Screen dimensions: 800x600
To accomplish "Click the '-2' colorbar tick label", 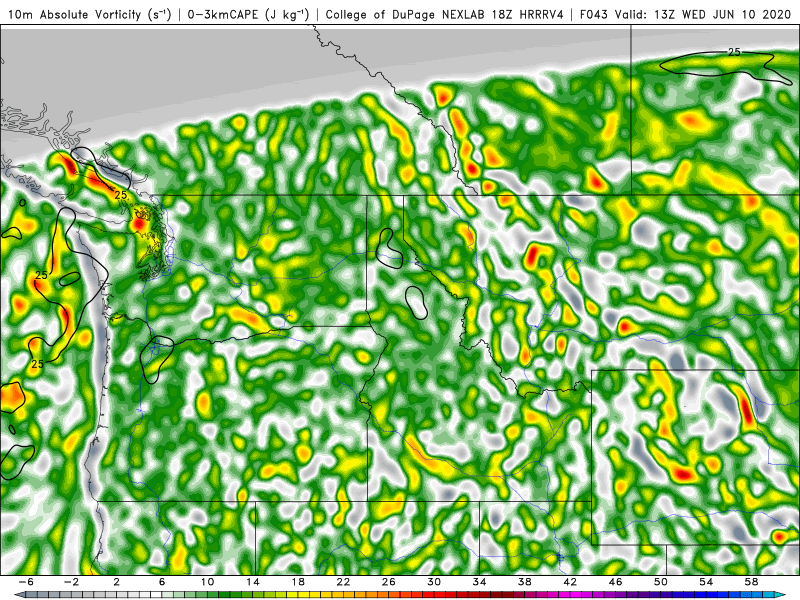I will tap(71, 582).
